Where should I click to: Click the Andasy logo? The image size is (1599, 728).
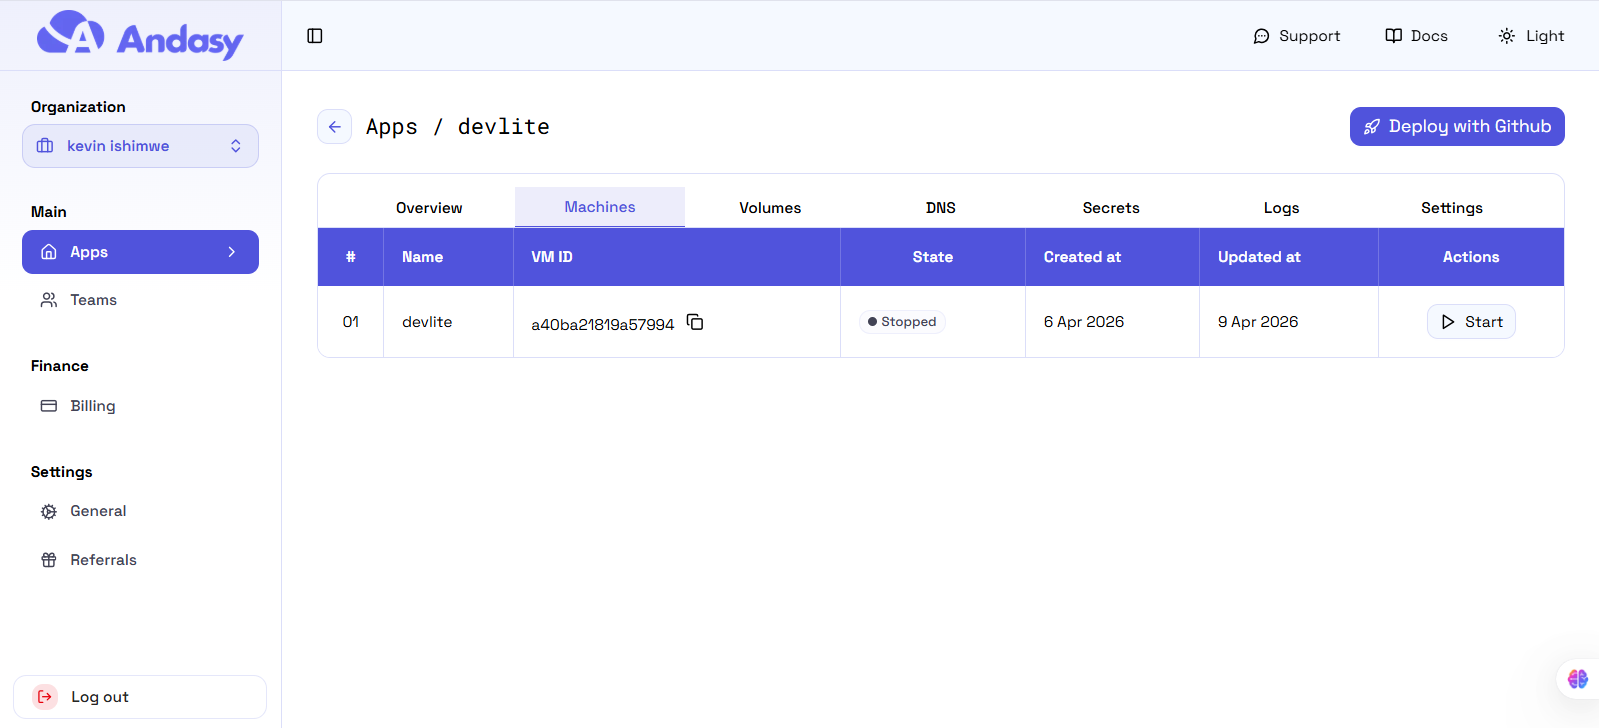[140, 36]
